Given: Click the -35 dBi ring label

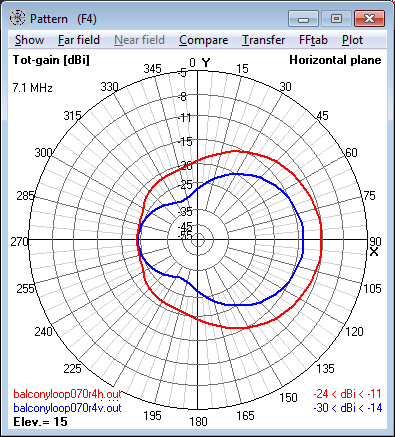Looking at the screenshot, I should coord(185,211).
